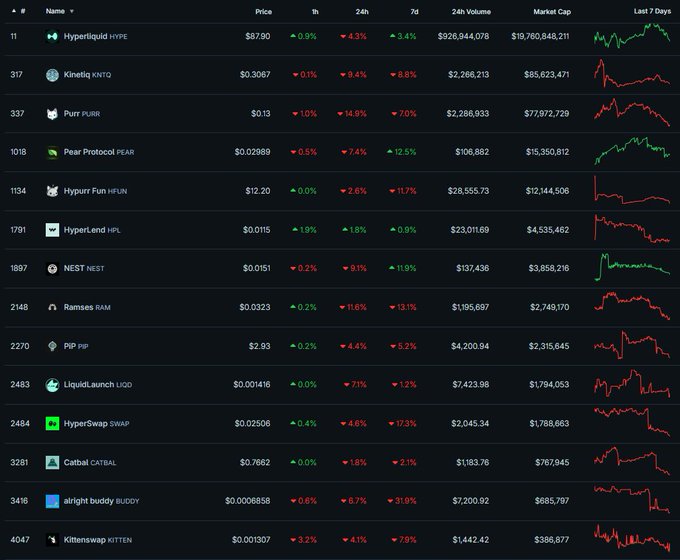Open Pear Protocol PEAR coin page

(99, 152)
